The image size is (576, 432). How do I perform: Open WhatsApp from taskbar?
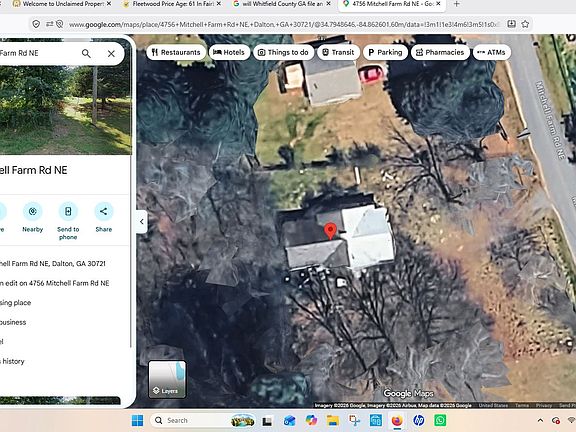[440, 420]
